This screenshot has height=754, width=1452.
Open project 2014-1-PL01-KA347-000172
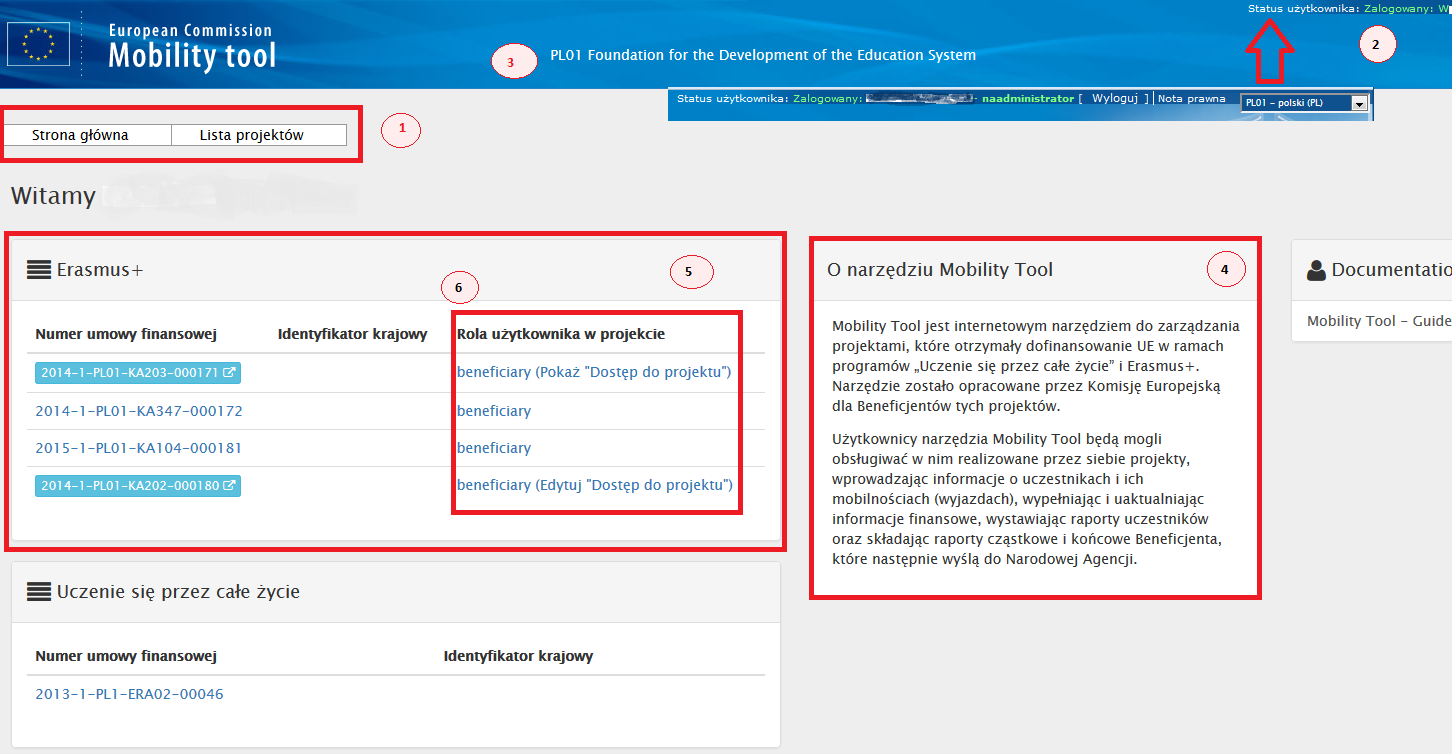(139, 411)
